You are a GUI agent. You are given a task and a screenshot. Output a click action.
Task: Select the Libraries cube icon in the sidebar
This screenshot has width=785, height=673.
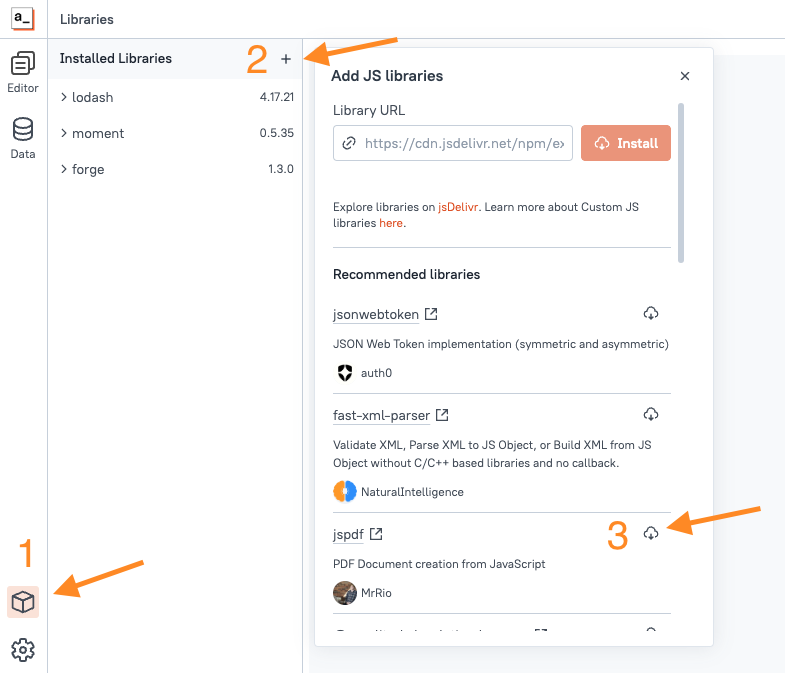coord(23,601)
